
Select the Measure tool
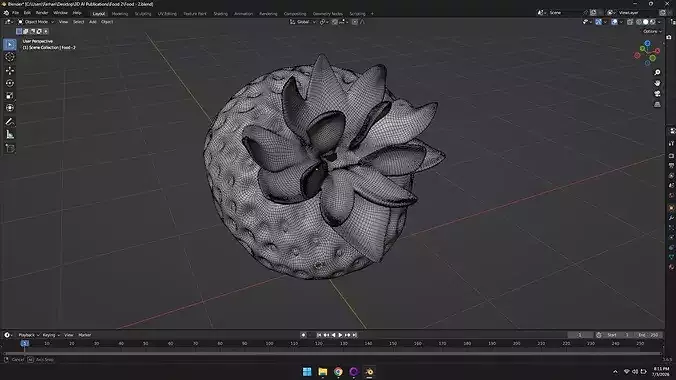[x=10, y=135]
